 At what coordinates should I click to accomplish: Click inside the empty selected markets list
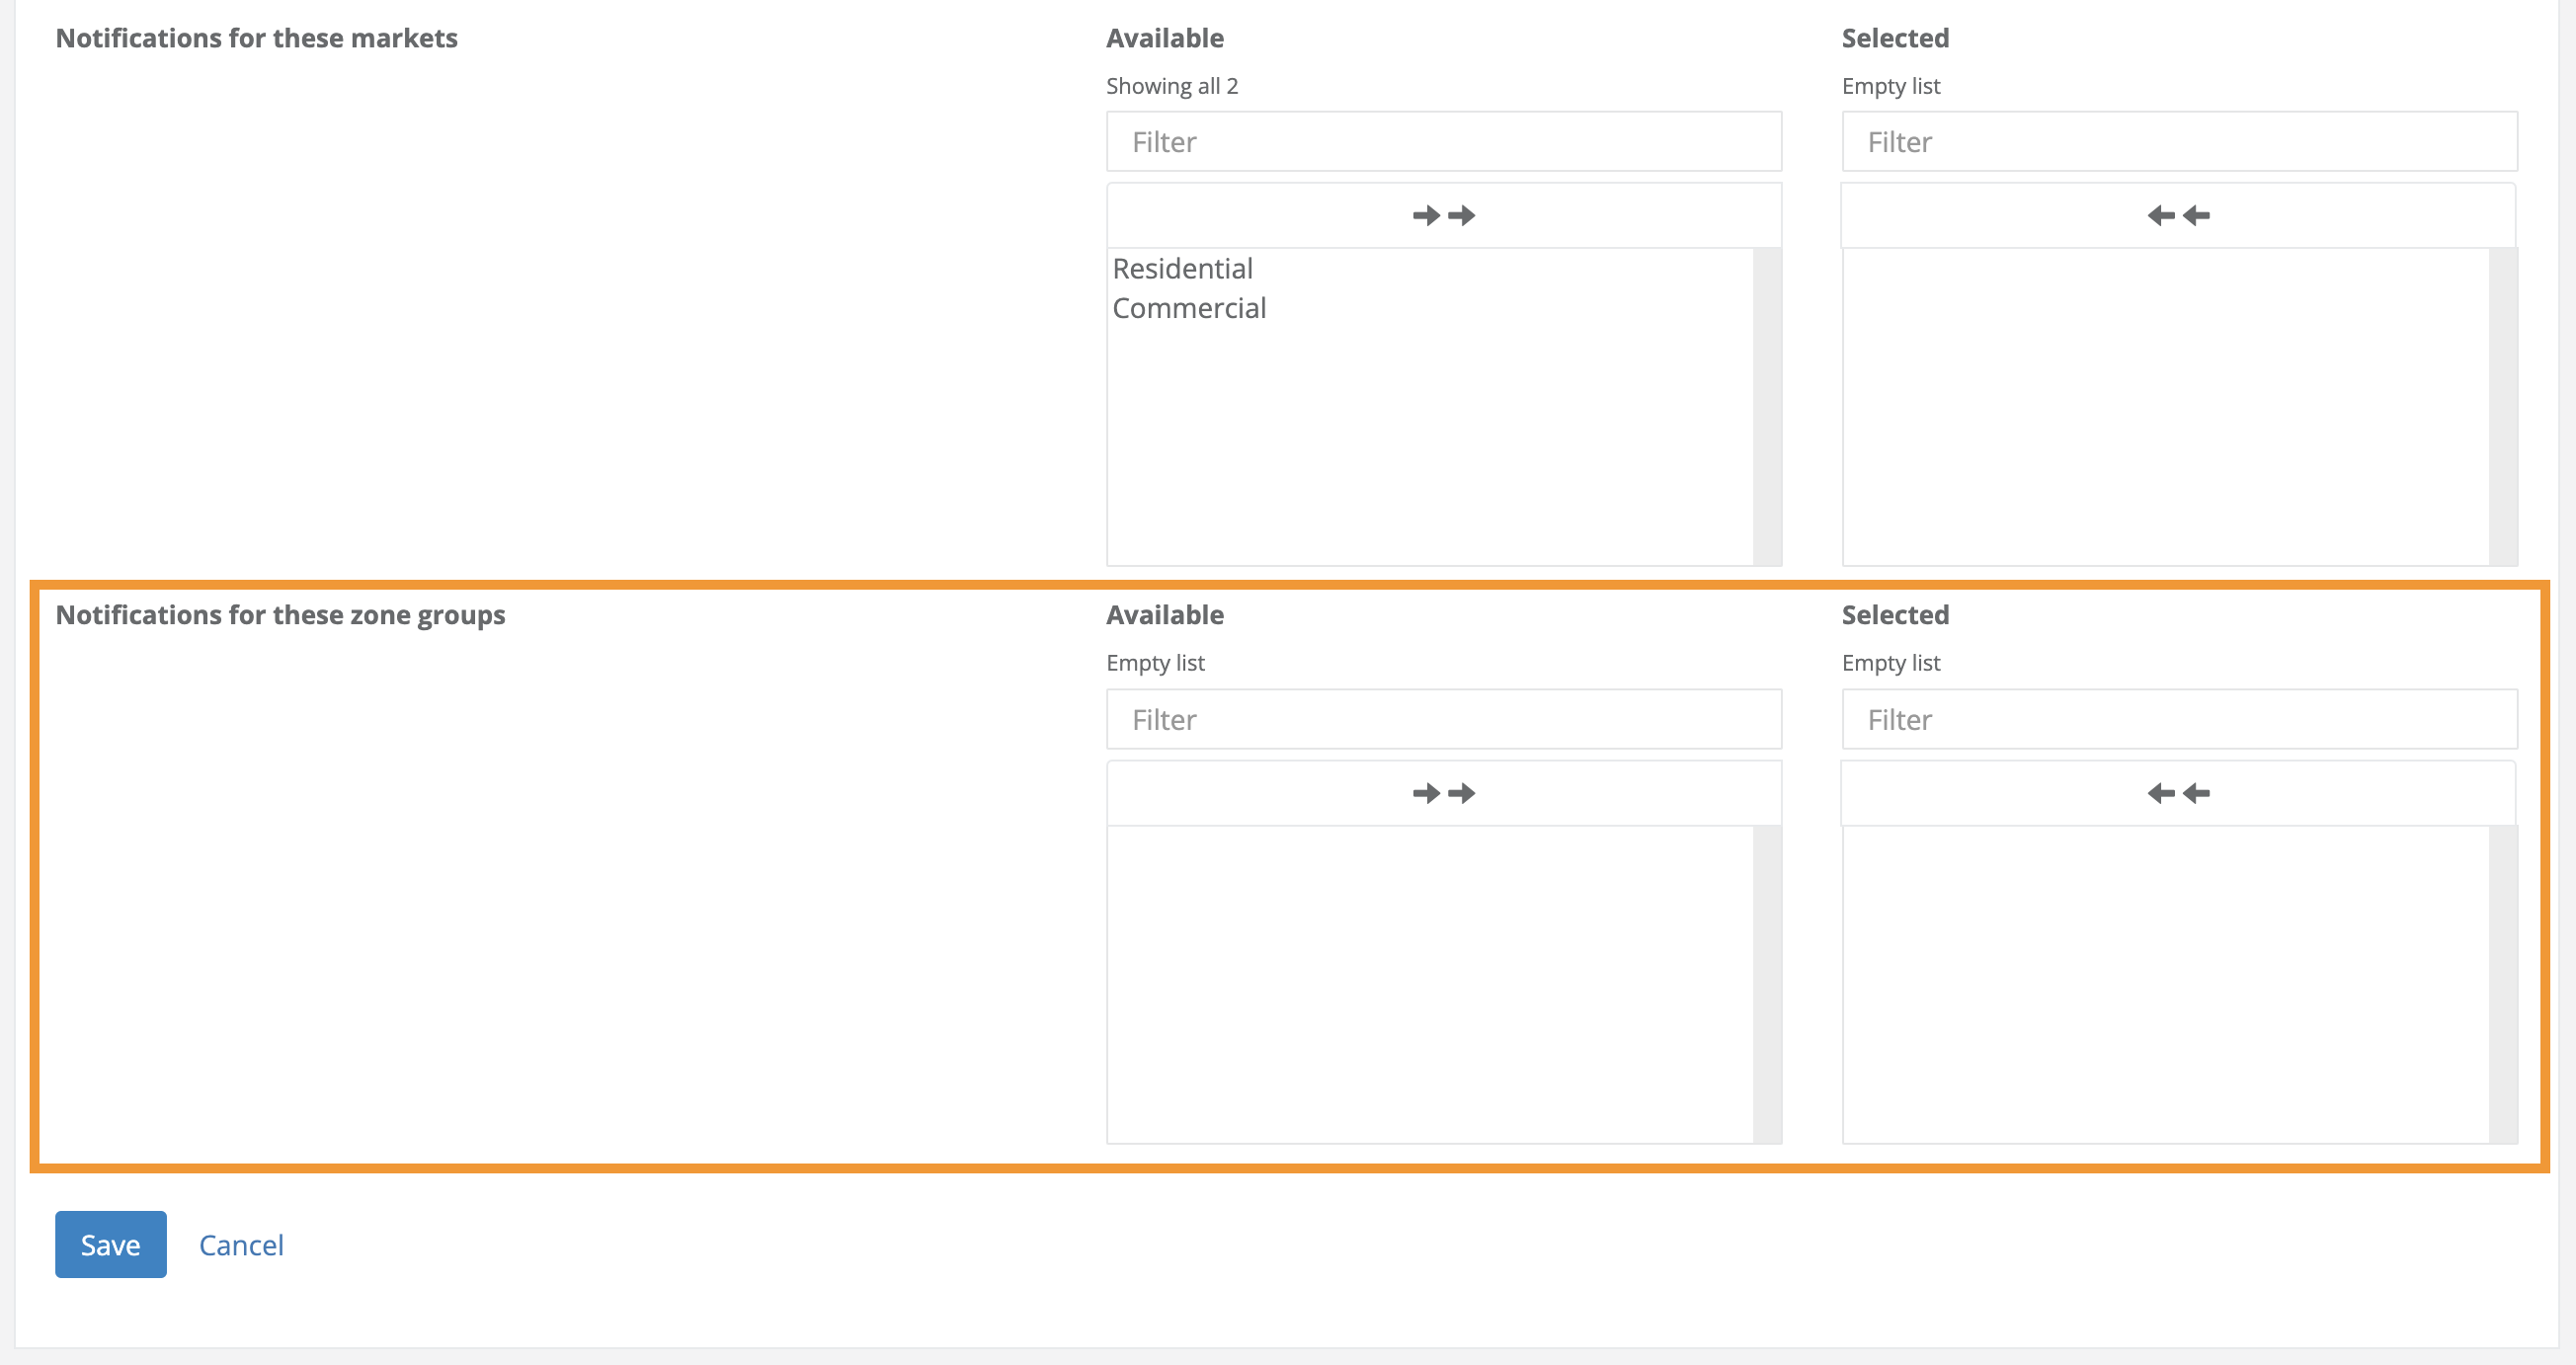pos(2165,406)
